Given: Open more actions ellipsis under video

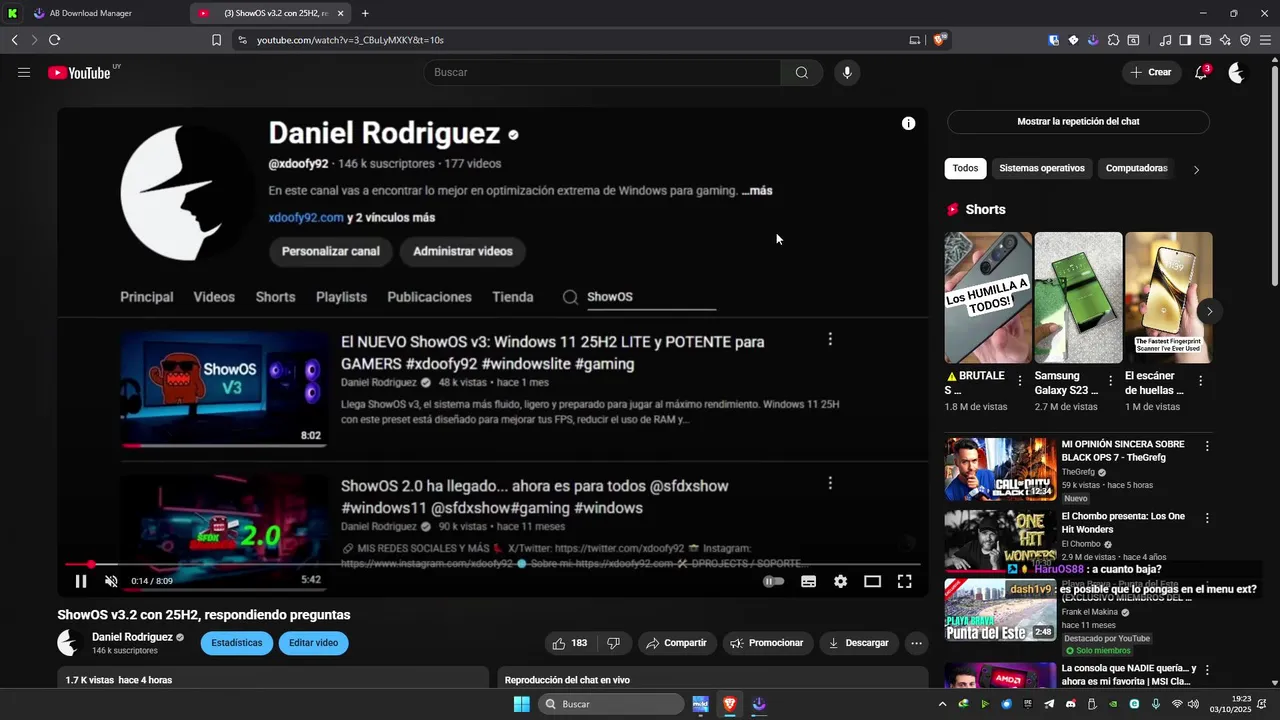Looking at the screenshot, I should 916,643.
